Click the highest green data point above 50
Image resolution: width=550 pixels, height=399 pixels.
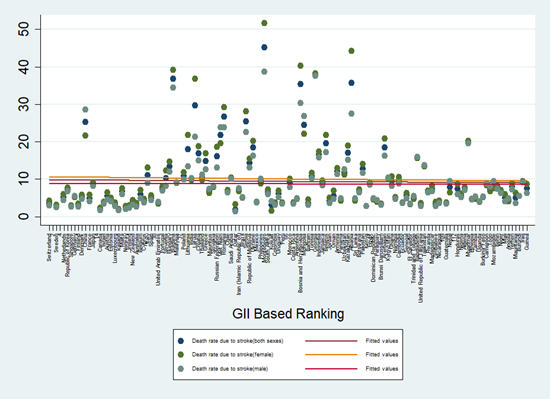(x=264, y=23)
